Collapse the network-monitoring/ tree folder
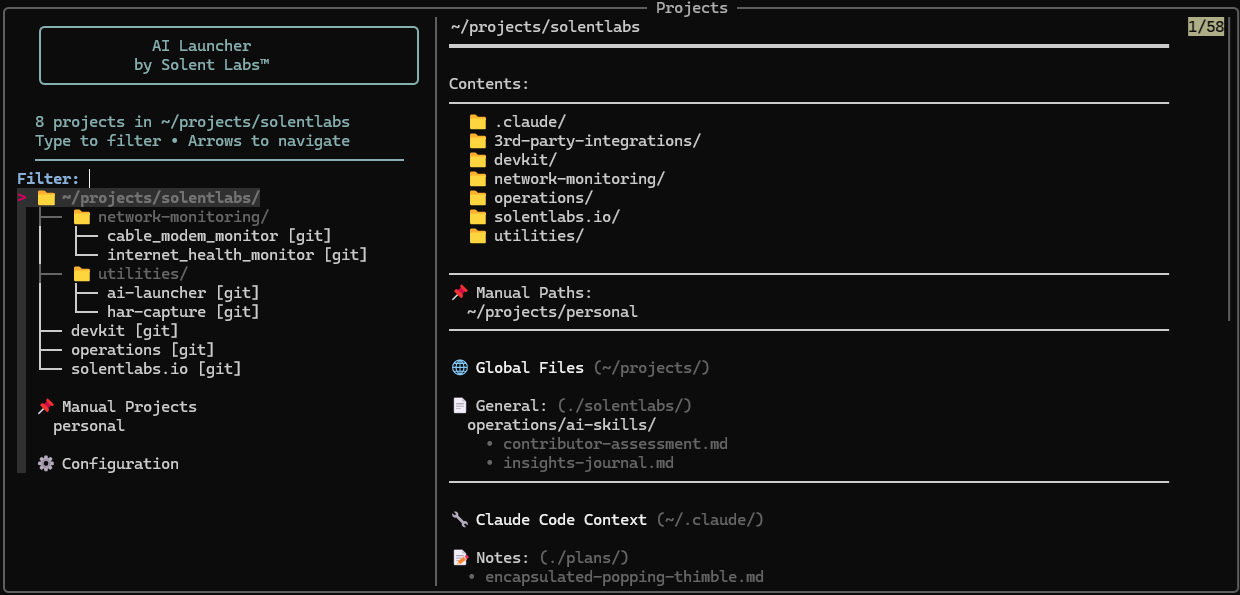 pyautogui.click(x=183, y=217)
